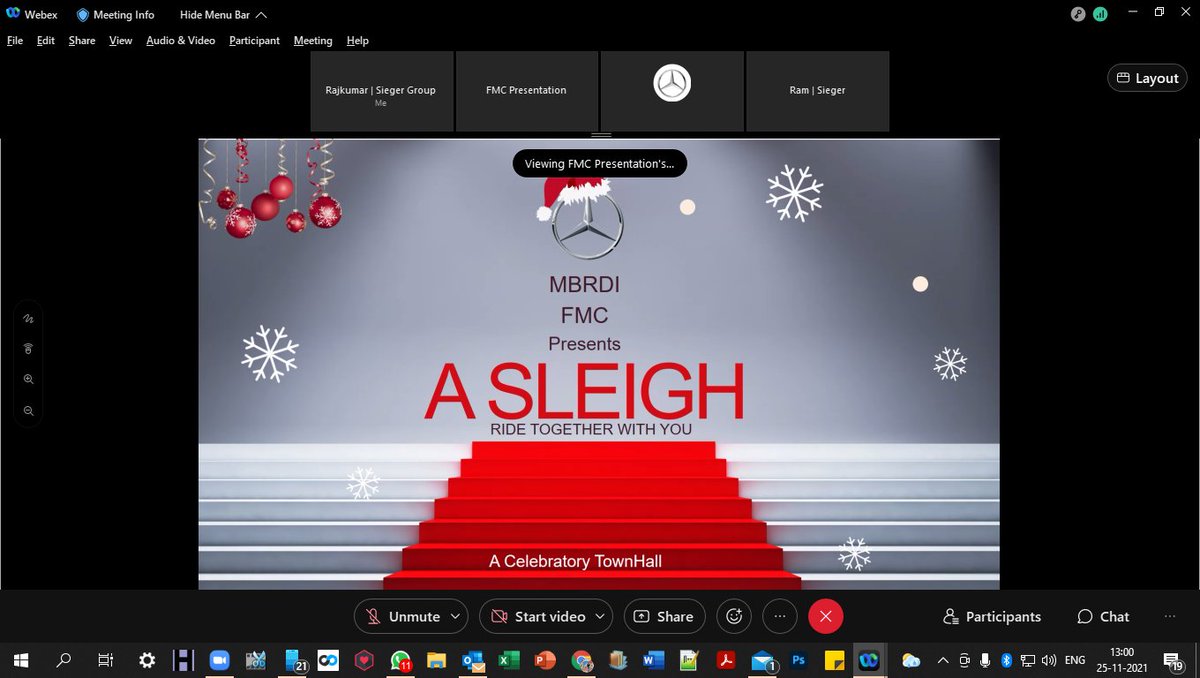Expand video options arrow beside Start video

point(600,616)
